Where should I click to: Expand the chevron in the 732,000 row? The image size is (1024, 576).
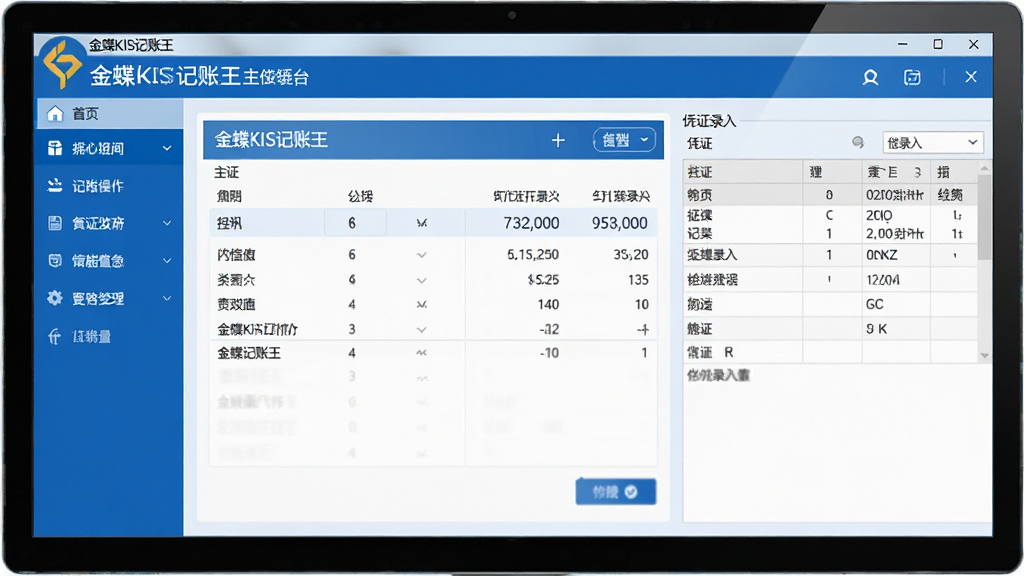[x=422, y=223]
